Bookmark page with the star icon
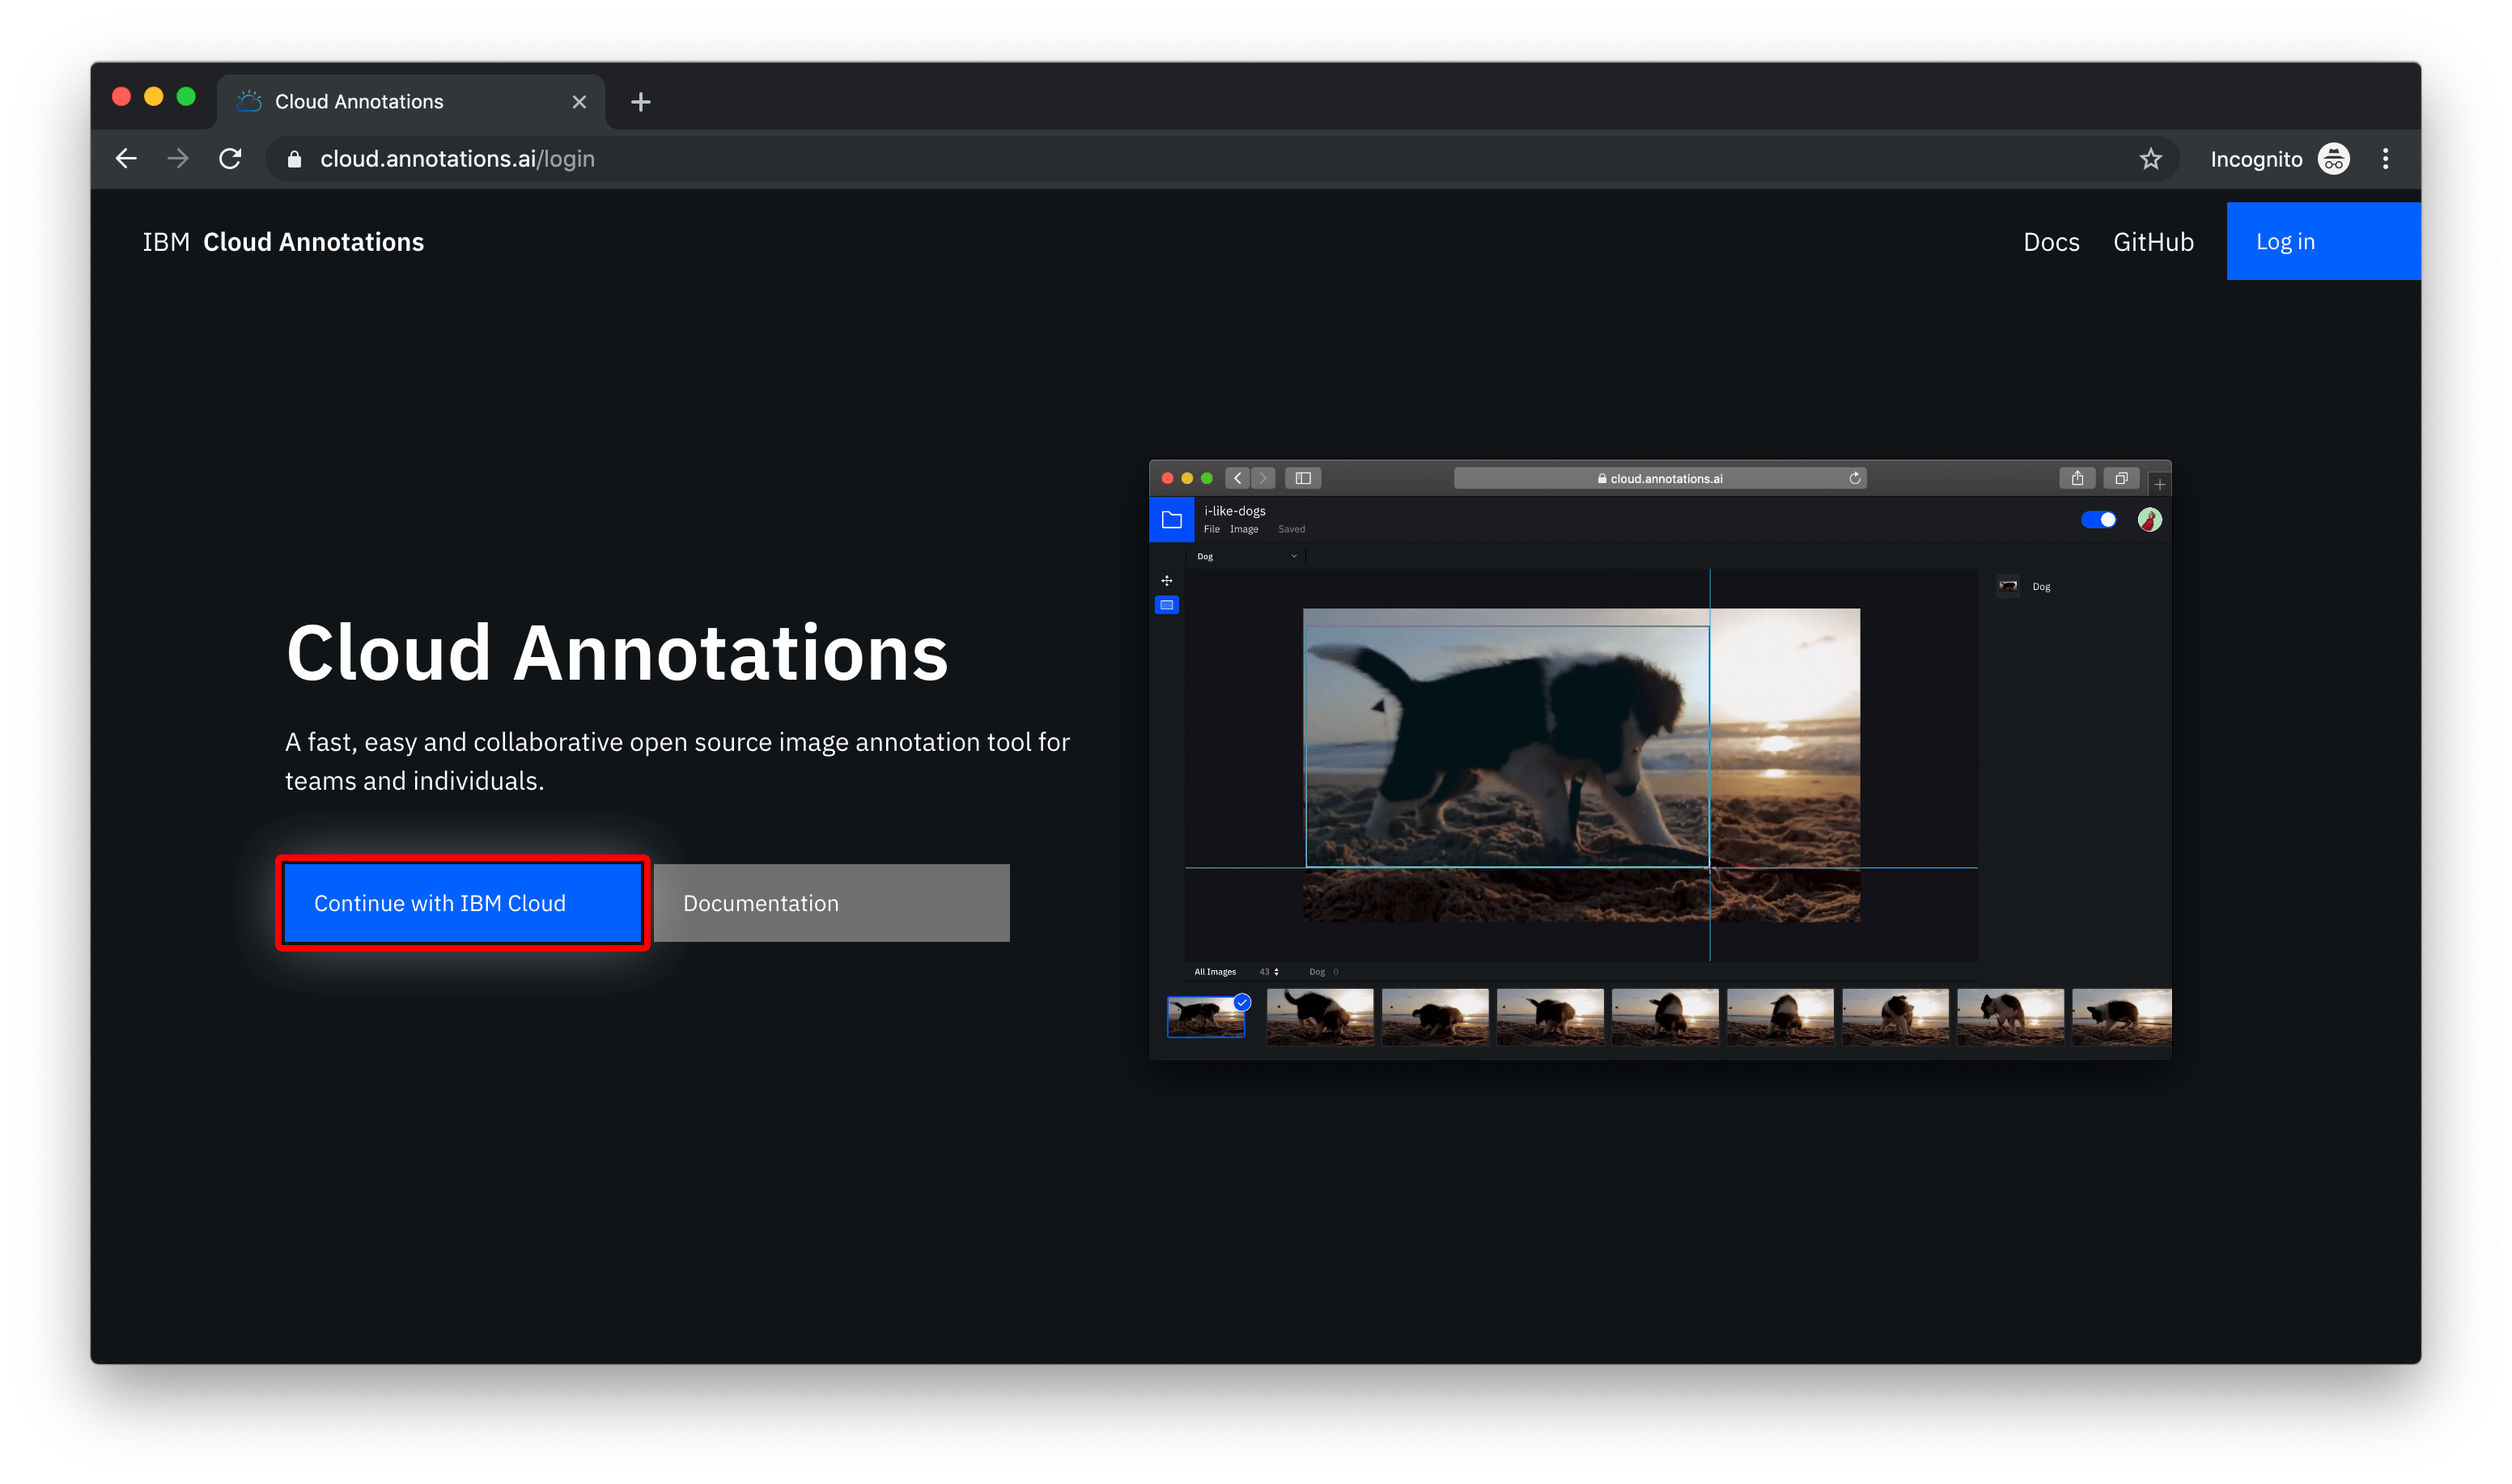The image size is (2512, 1484). click(2150, 159)
